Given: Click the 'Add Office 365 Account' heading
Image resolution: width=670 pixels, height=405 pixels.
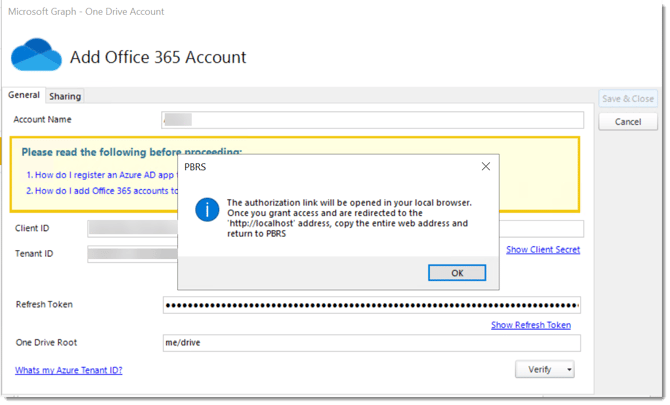Looking at the screenshot, I should 158,57.
